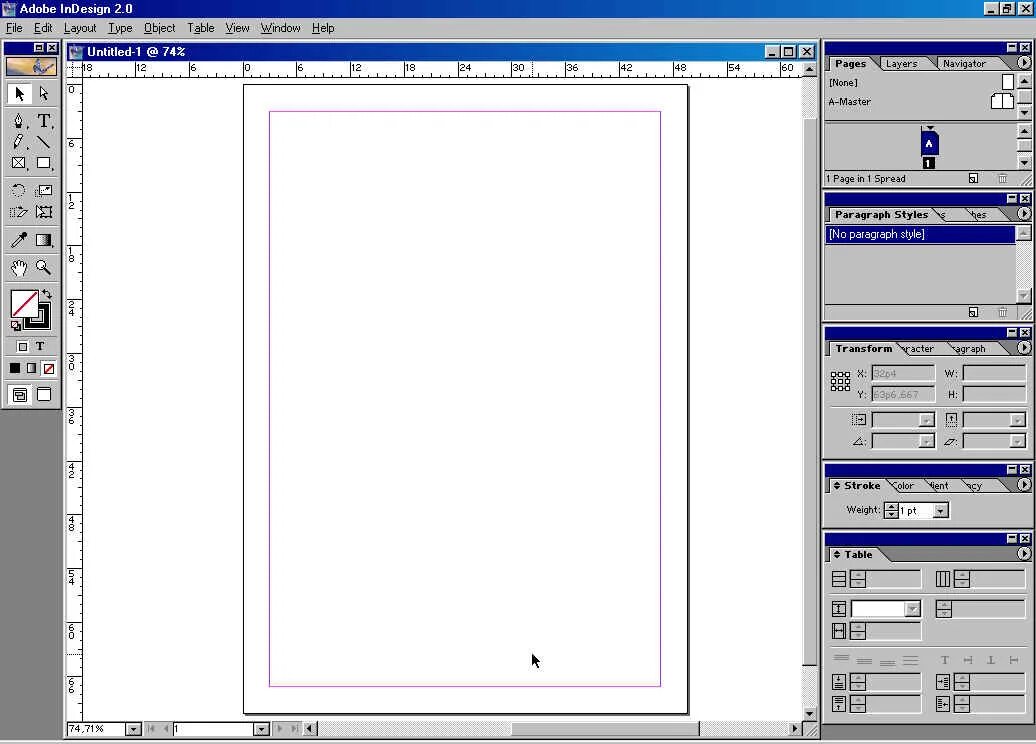Activate the Type tool
Screen dimensions: 1036x744
point(44,120)
